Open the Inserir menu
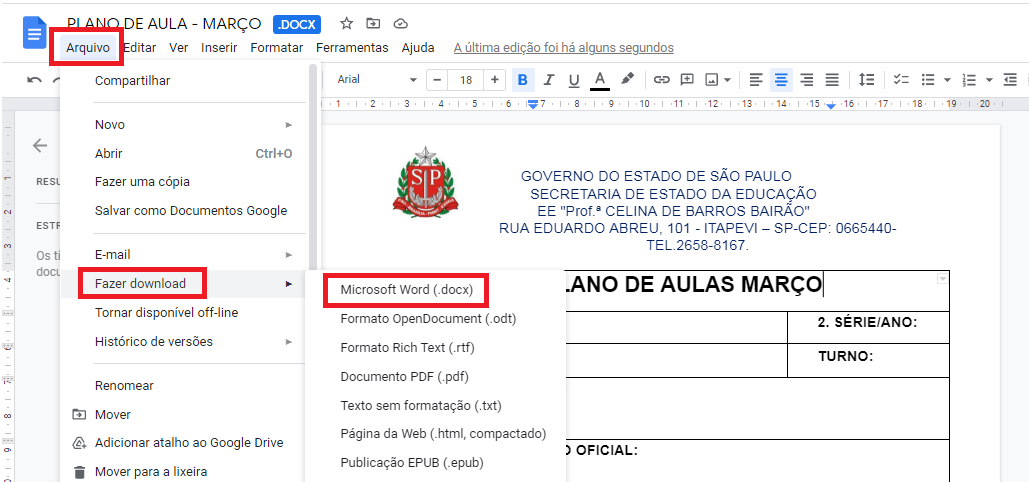 pyautogui.click(x=219, y=47)
